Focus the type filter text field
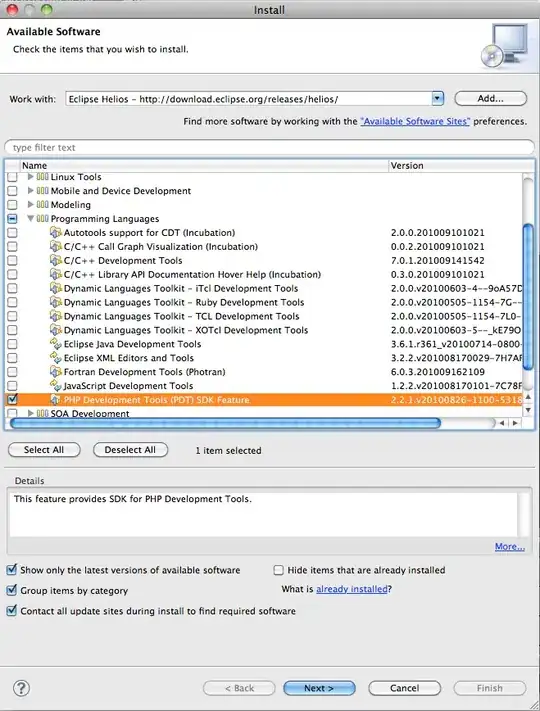This screenshot has width=540, height=711. pos(269,147)
